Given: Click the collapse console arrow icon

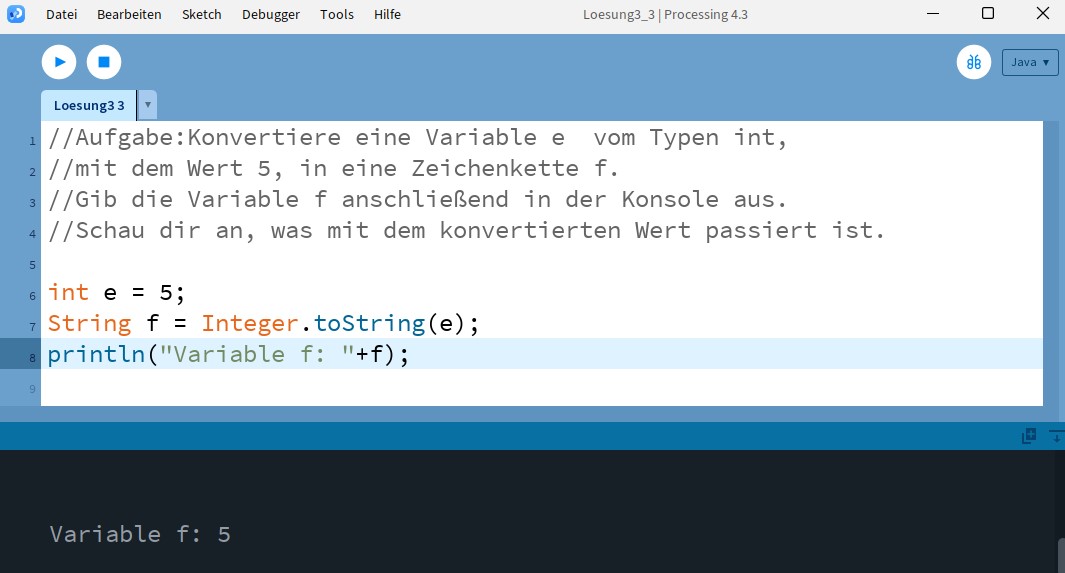Looking at the screenshot, I should point(1056,436).
